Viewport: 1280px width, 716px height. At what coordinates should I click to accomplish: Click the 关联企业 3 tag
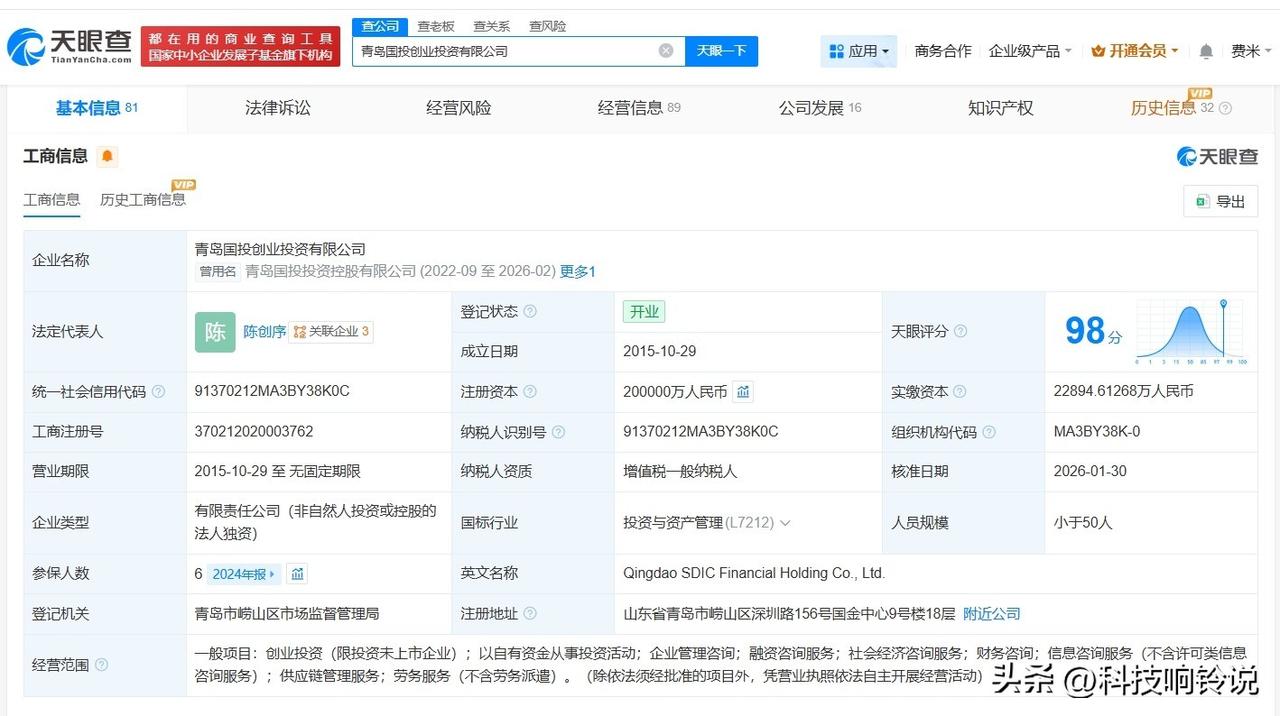point(331,331)
